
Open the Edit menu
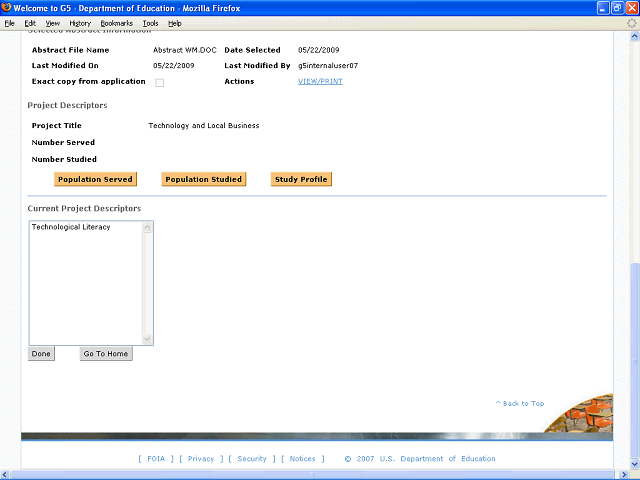[30, 23]
